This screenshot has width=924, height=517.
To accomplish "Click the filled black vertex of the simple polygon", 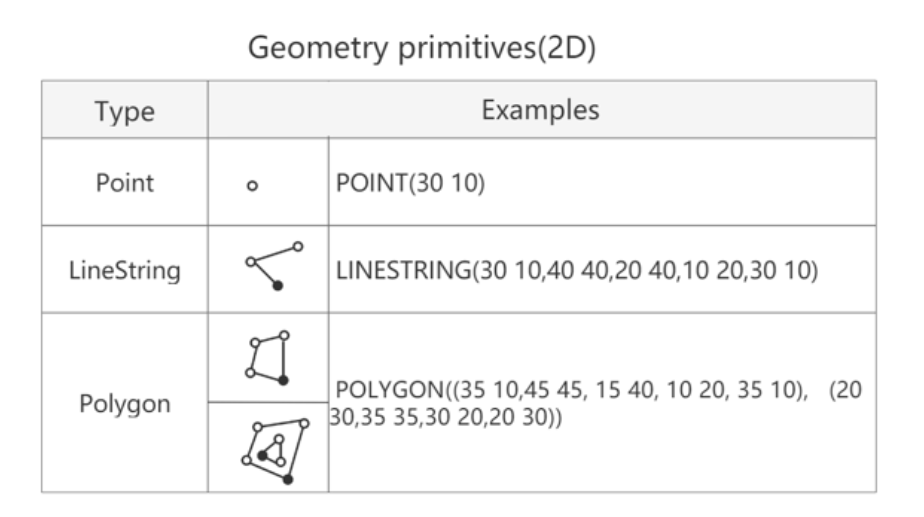I will [x=284, y=380].
